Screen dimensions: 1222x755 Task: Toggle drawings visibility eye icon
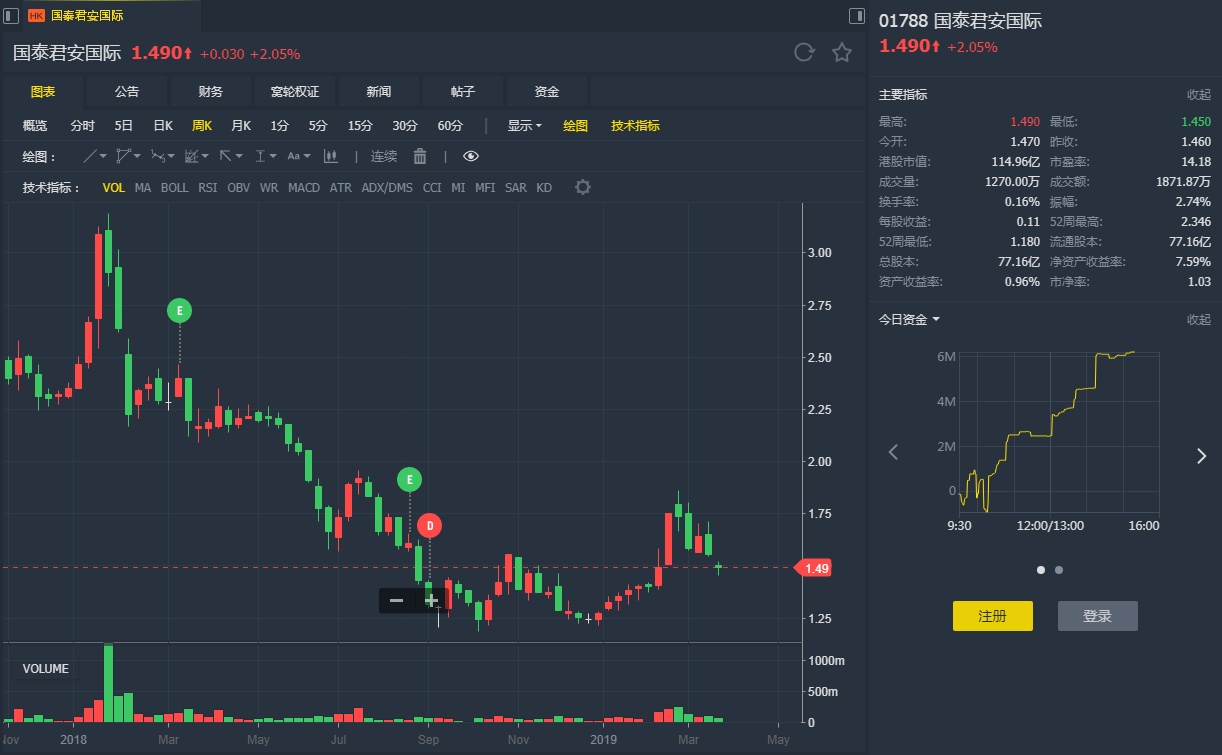[471, 156]
